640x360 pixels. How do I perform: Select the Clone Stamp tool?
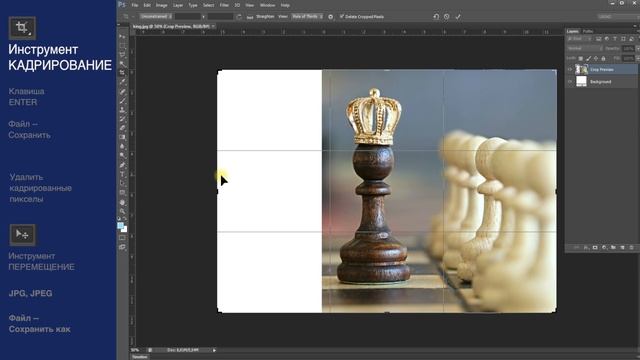coord(122,110)
